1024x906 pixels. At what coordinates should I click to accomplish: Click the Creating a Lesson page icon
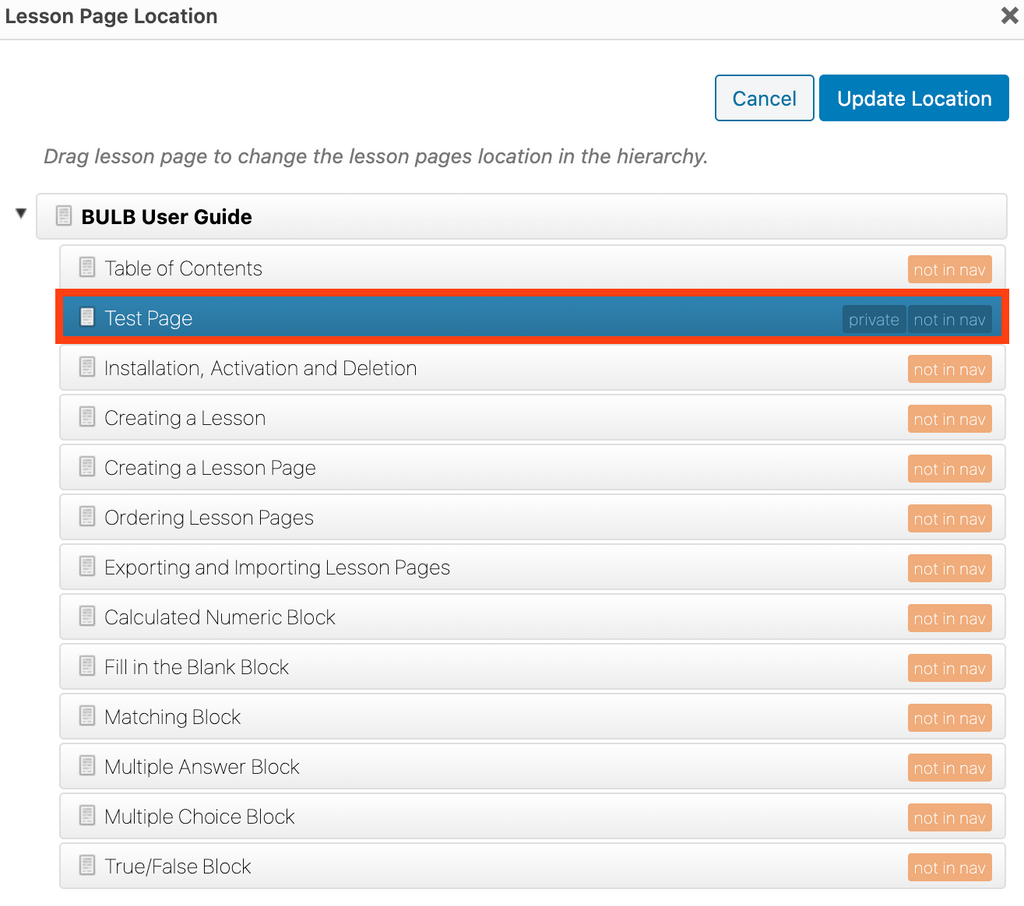(x=87, y=417)
